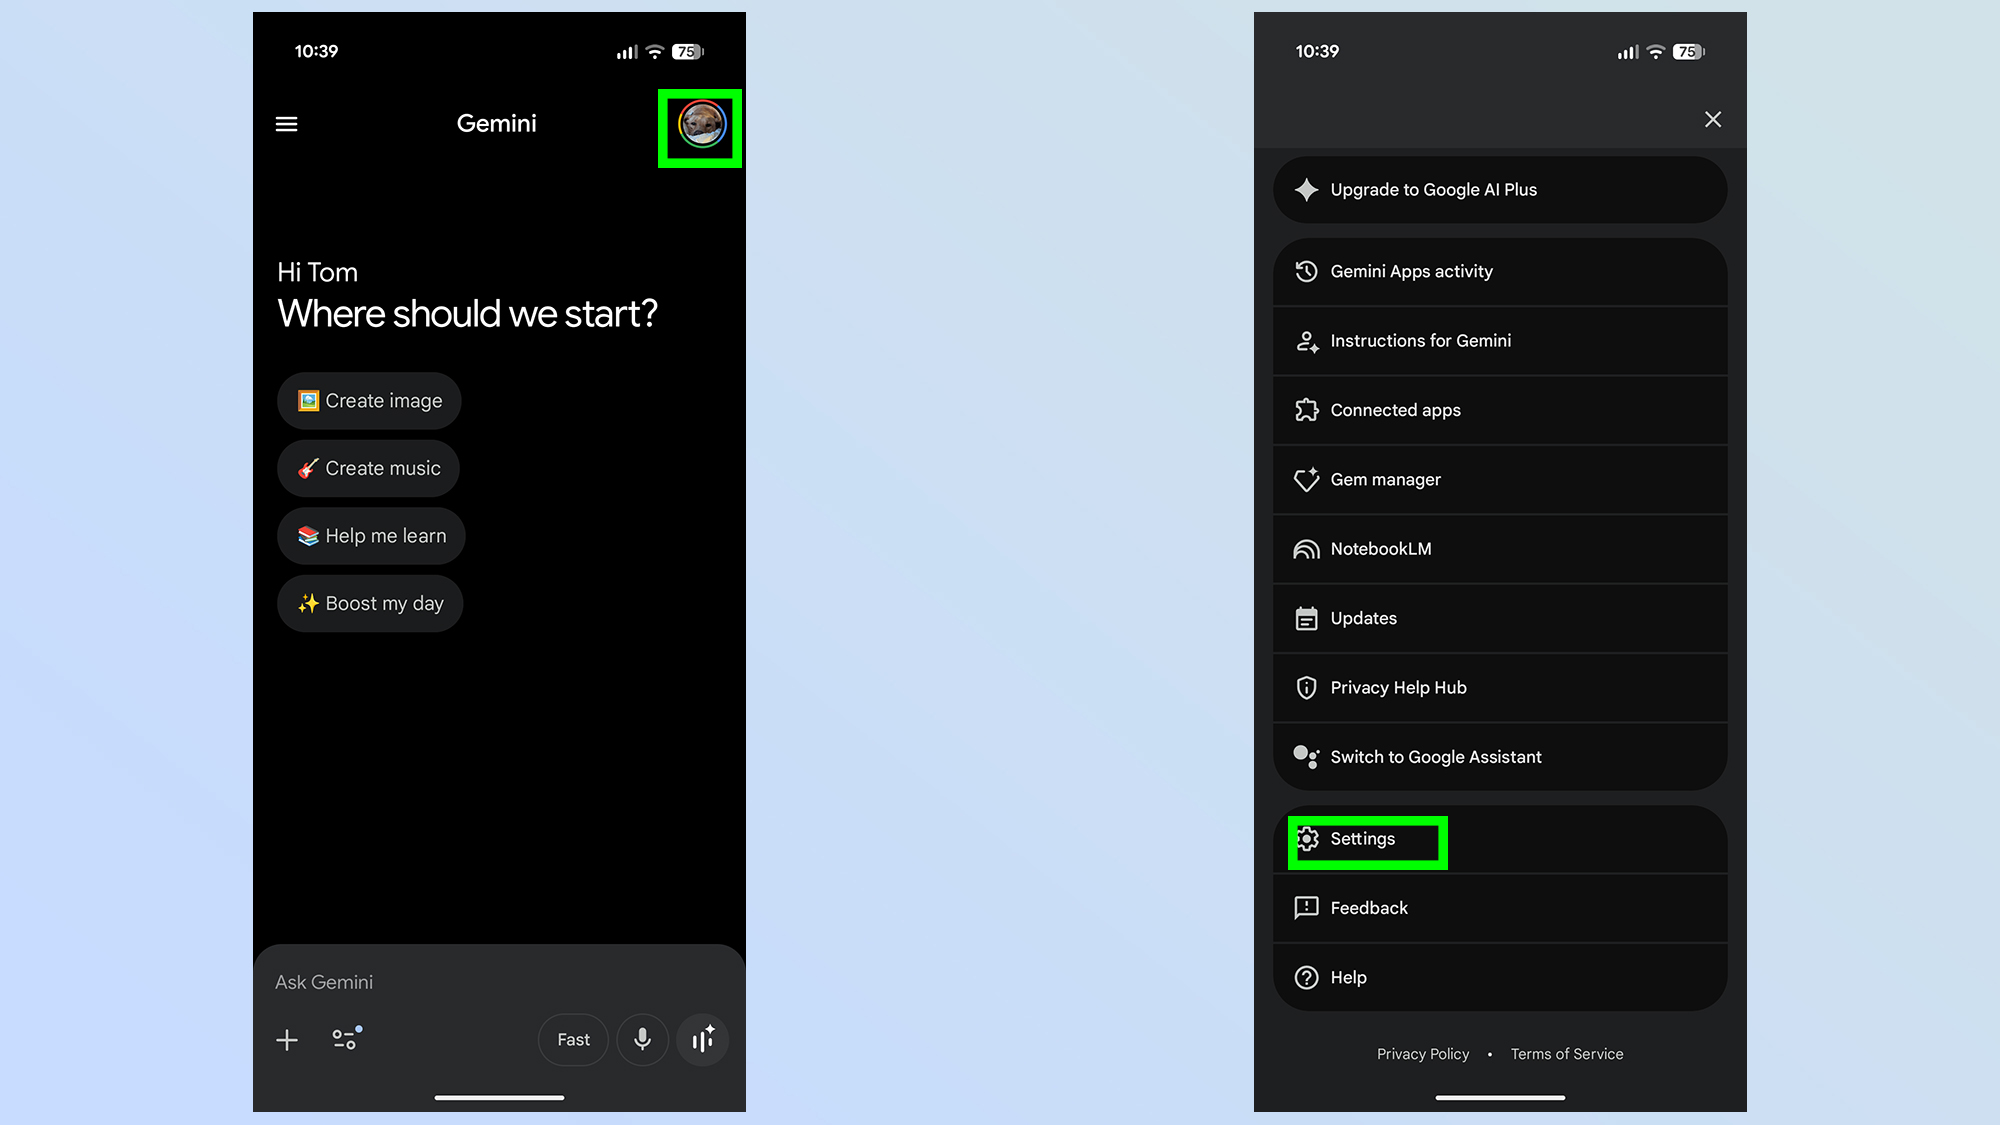The image size is (2000, 1125).
Task: Focus the Ask Gemini text field
Action: pos(480,982)
